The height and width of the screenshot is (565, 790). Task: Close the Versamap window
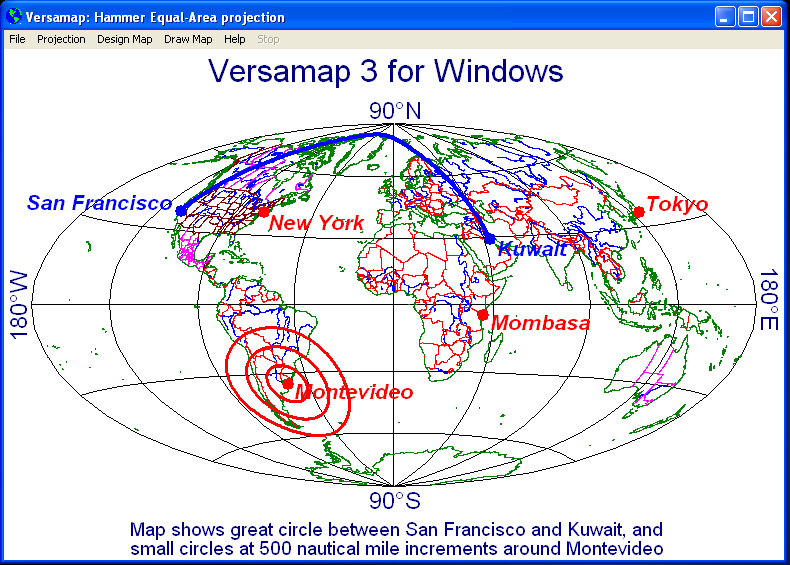[771, 17]
